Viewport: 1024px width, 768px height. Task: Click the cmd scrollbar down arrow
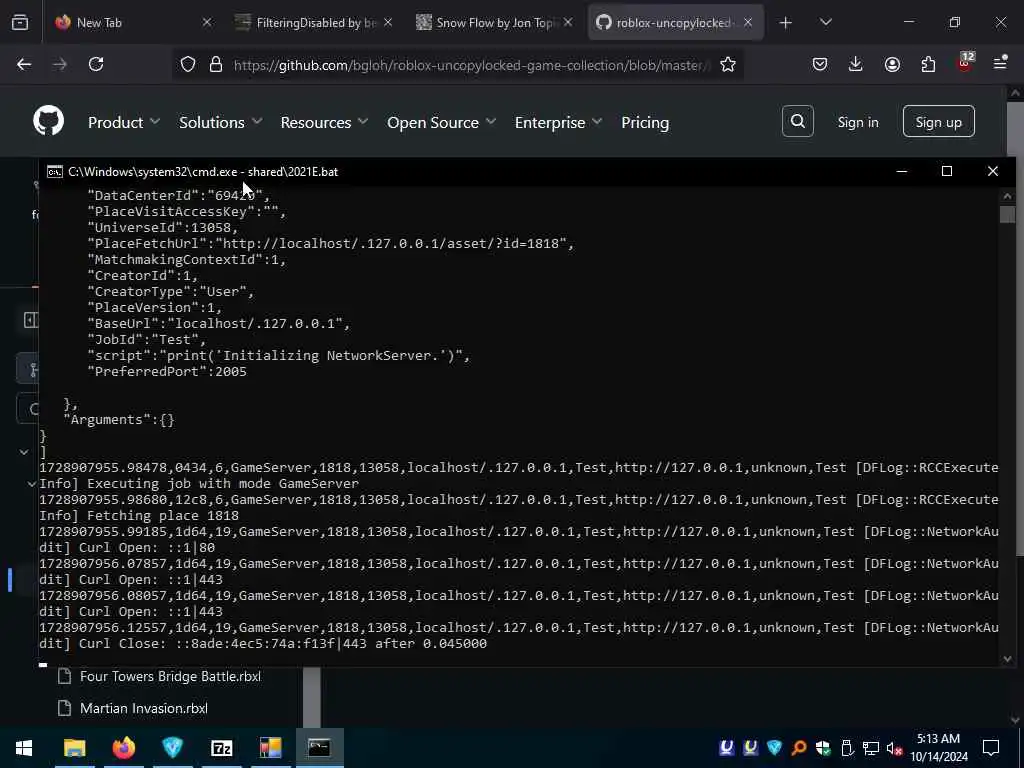coord(1007,659)
